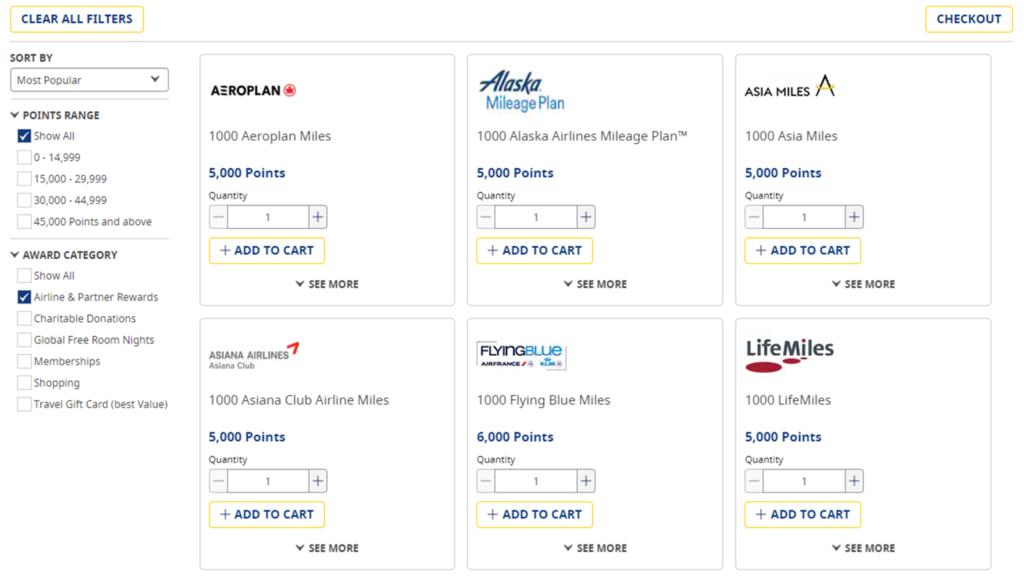Click plus icon on Asia Miles quantity
The image size is (1024, 576).
(852, 216)
